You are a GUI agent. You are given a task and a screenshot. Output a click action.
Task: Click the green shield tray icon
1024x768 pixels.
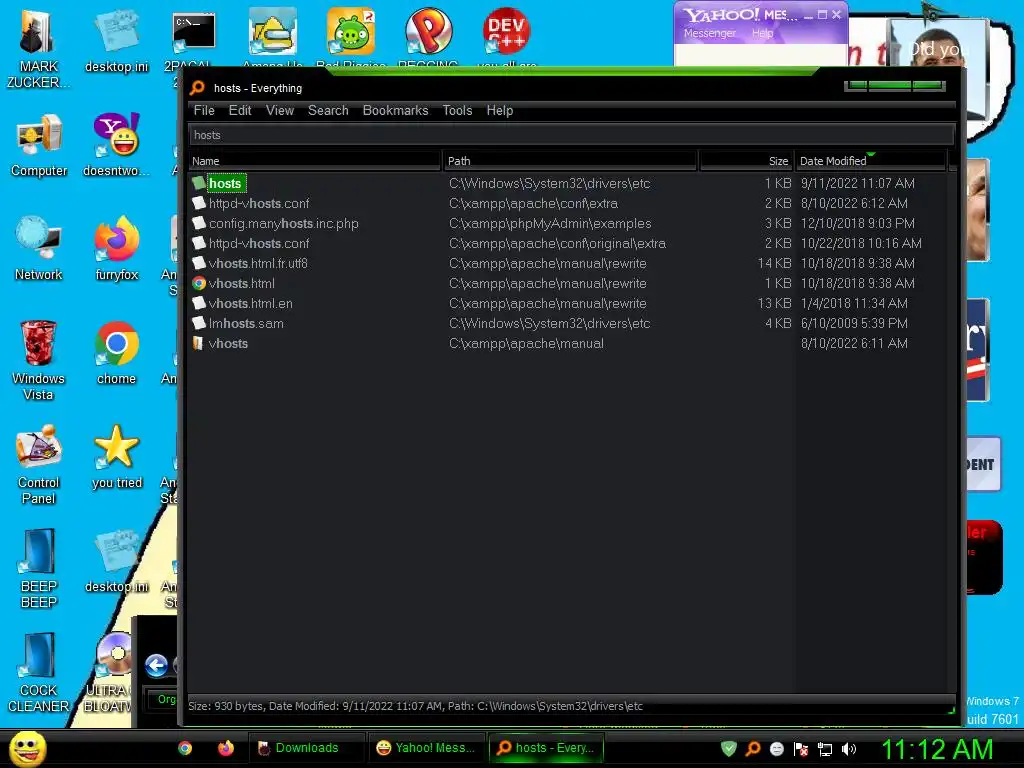(729, 748)
